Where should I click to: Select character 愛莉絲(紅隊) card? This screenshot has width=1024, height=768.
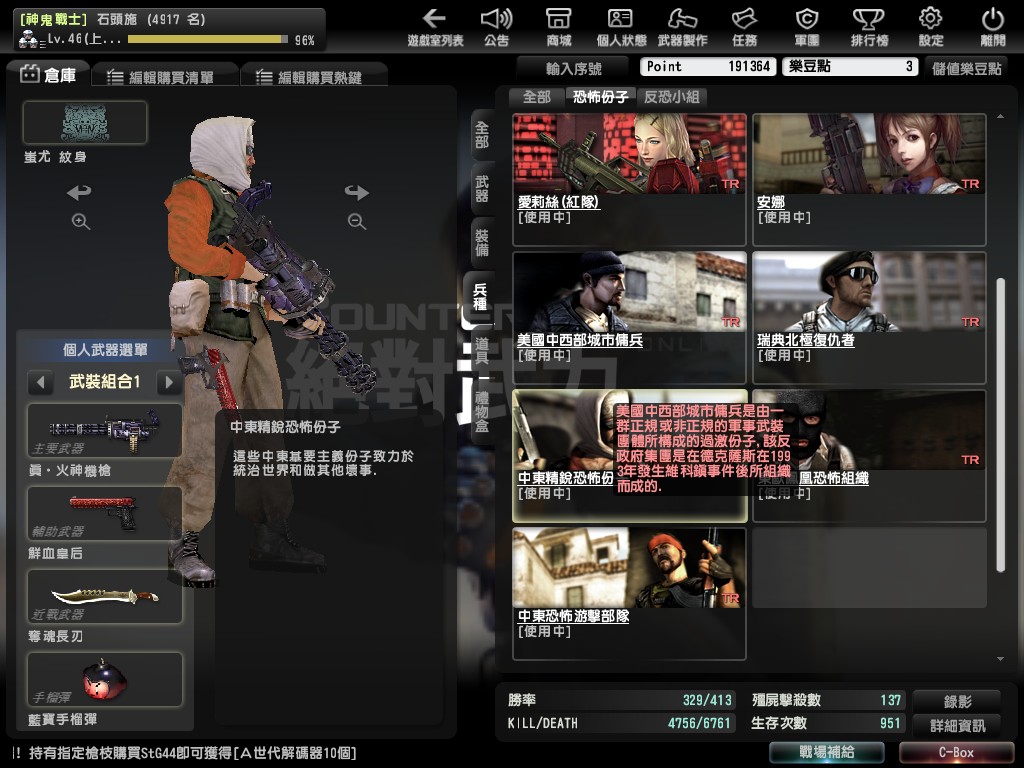click(630, 180)
